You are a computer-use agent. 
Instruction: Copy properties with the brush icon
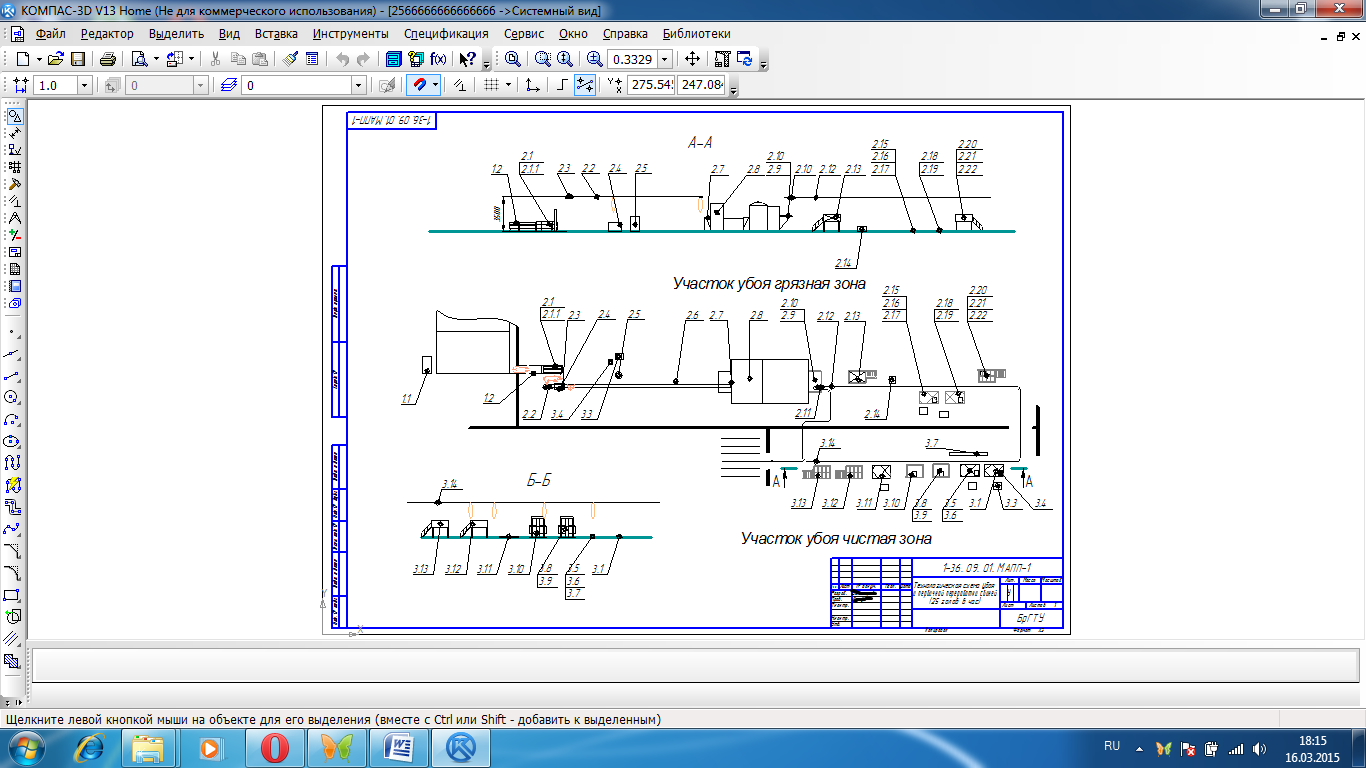[x=290, y=59]
